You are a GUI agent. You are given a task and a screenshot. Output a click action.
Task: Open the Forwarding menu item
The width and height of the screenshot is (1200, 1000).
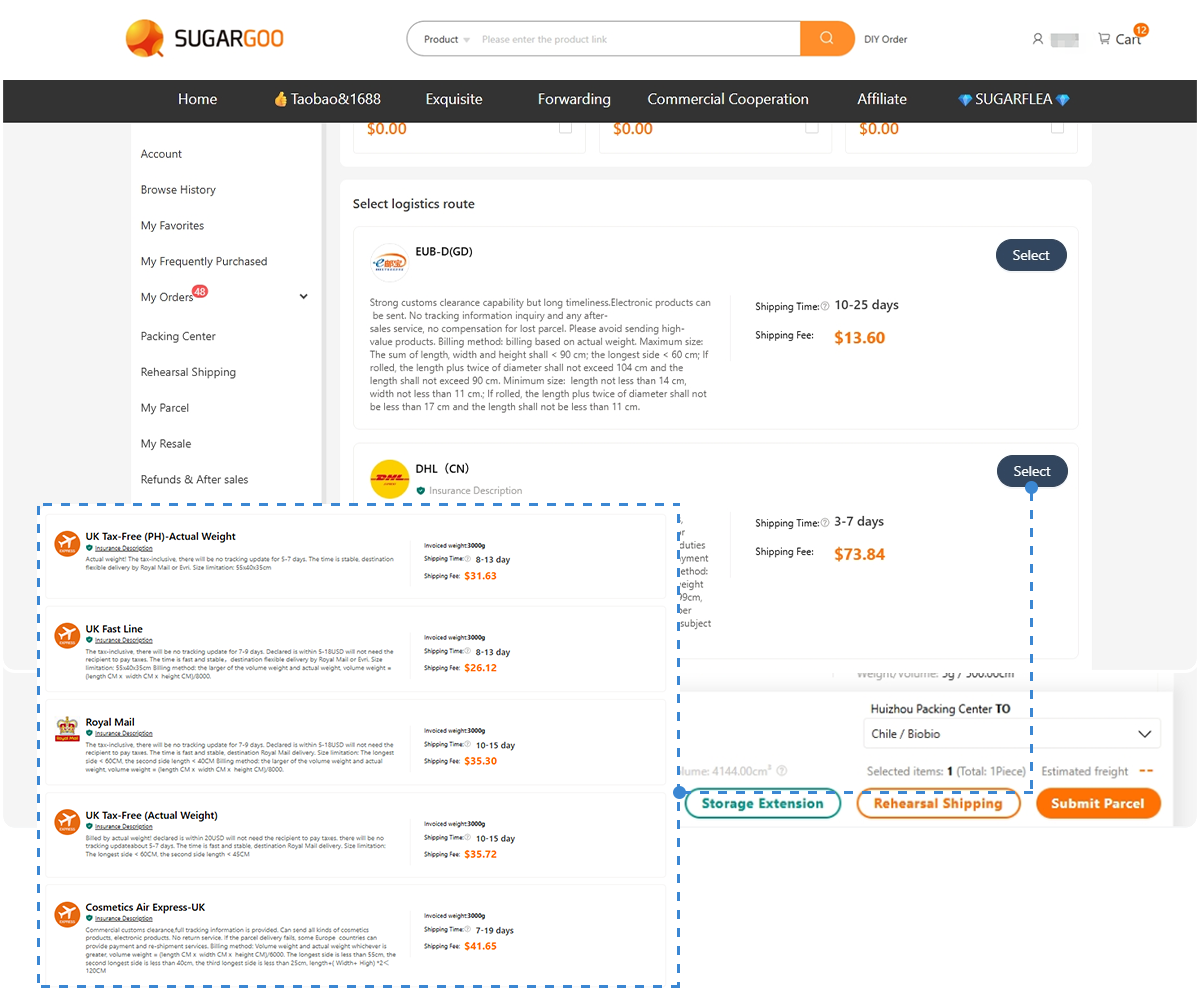[x=574, y=99]
